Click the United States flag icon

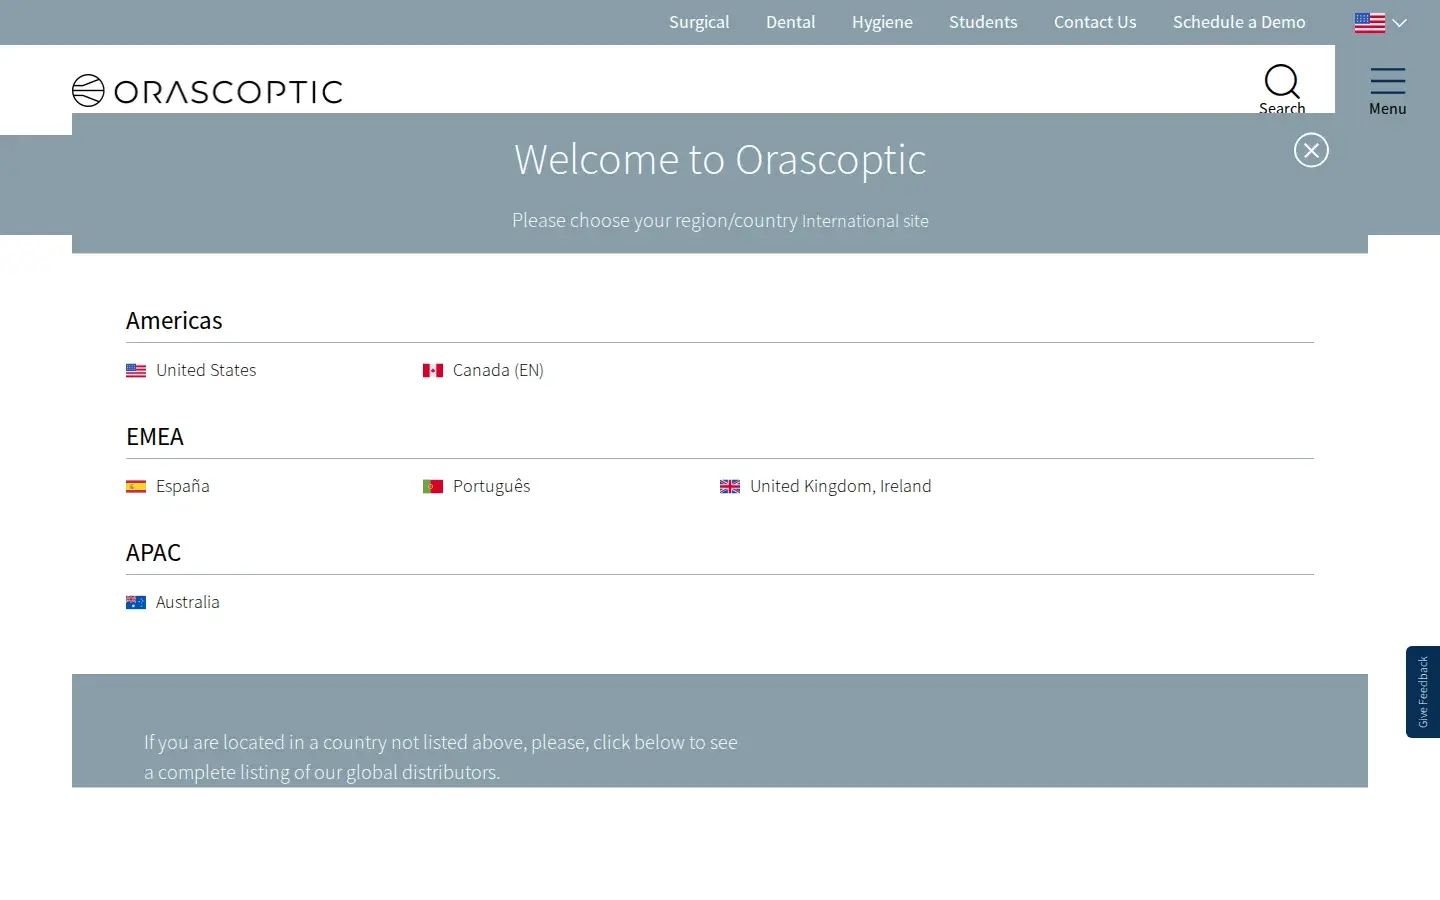point(136,371)
